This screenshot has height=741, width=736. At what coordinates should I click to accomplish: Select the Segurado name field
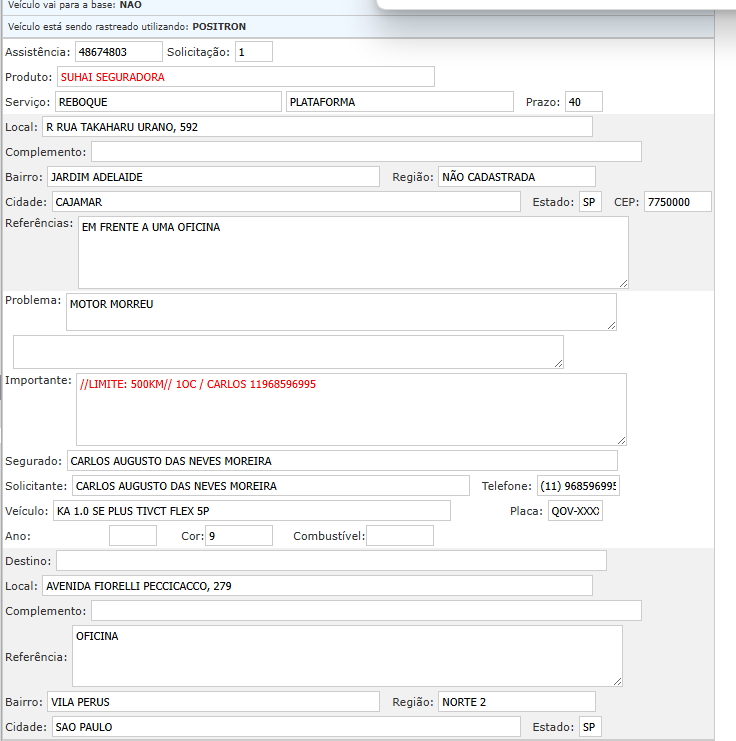[x=342, y=461]
